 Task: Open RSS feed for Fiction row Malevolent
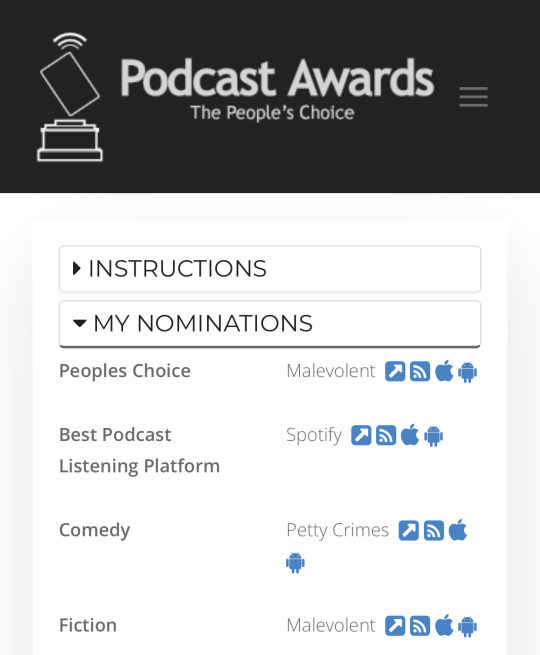(x=420, y=626)
